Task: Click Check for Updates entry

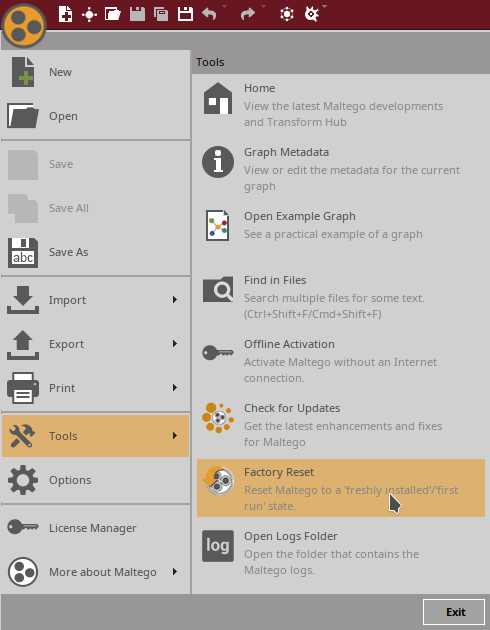Action: point(341,425)
